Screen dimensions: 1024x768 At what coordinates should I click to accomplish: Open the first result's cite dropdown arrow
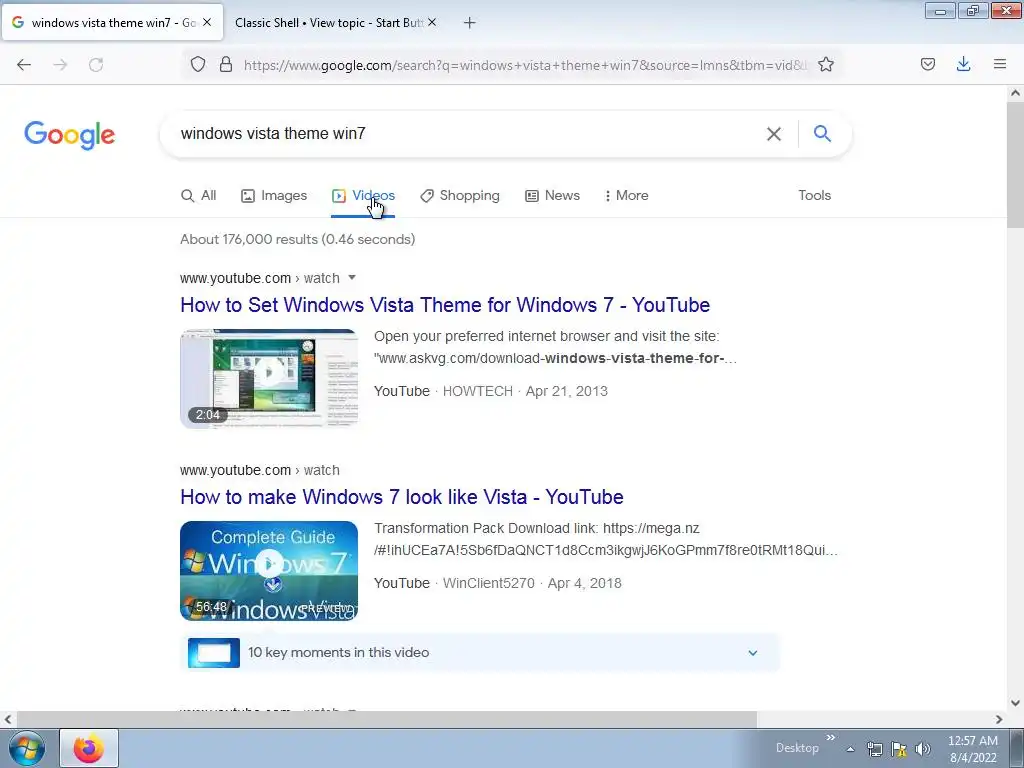352,278
